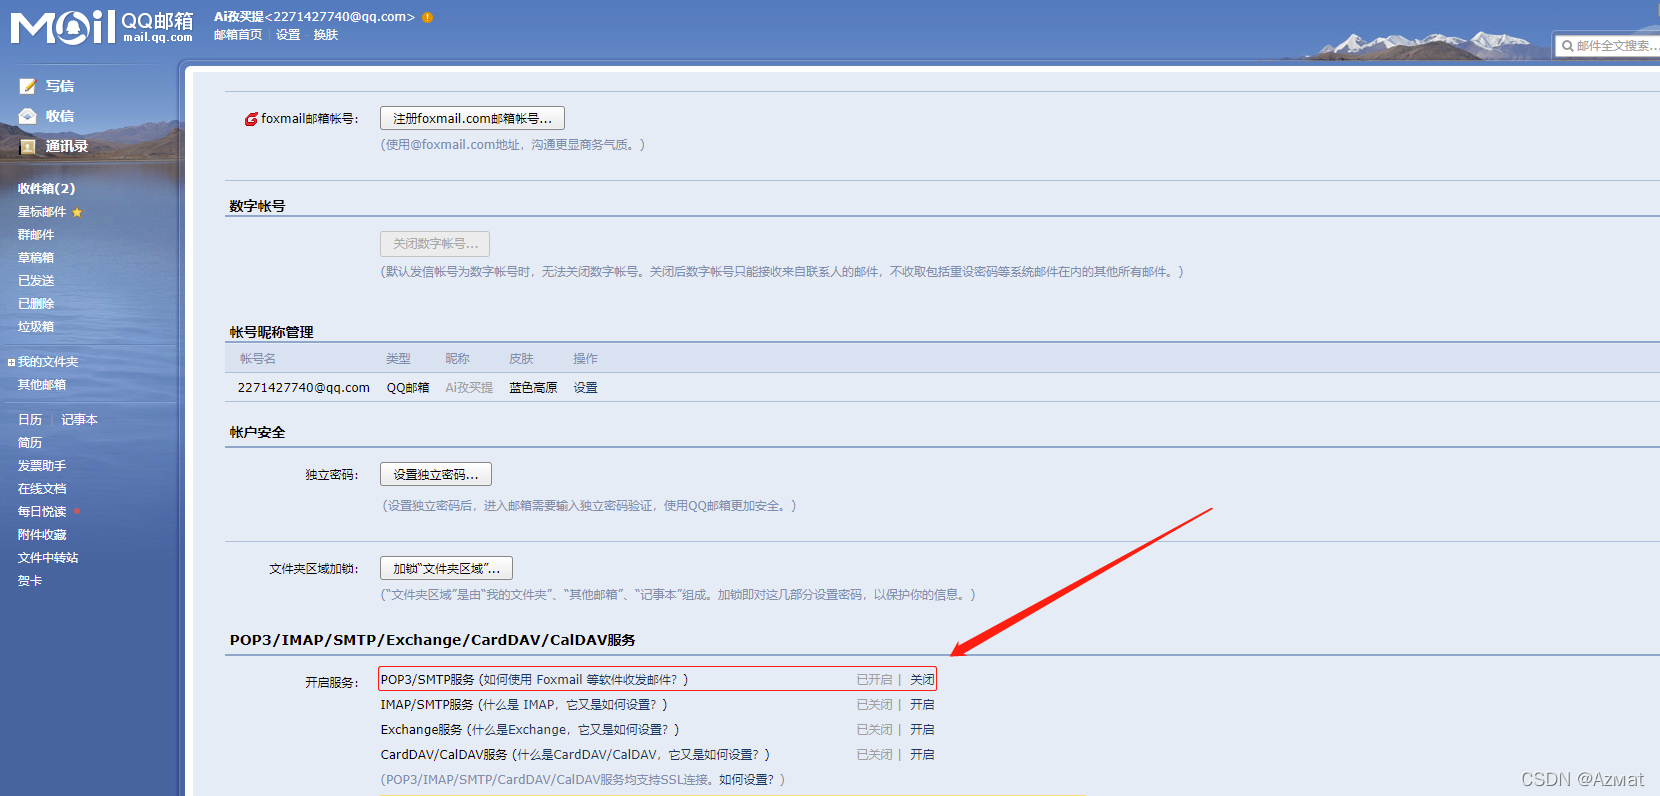Open 贺卡 in sidebar
This screenshot has height=796, width=1660.
click(x=30, y=581)
